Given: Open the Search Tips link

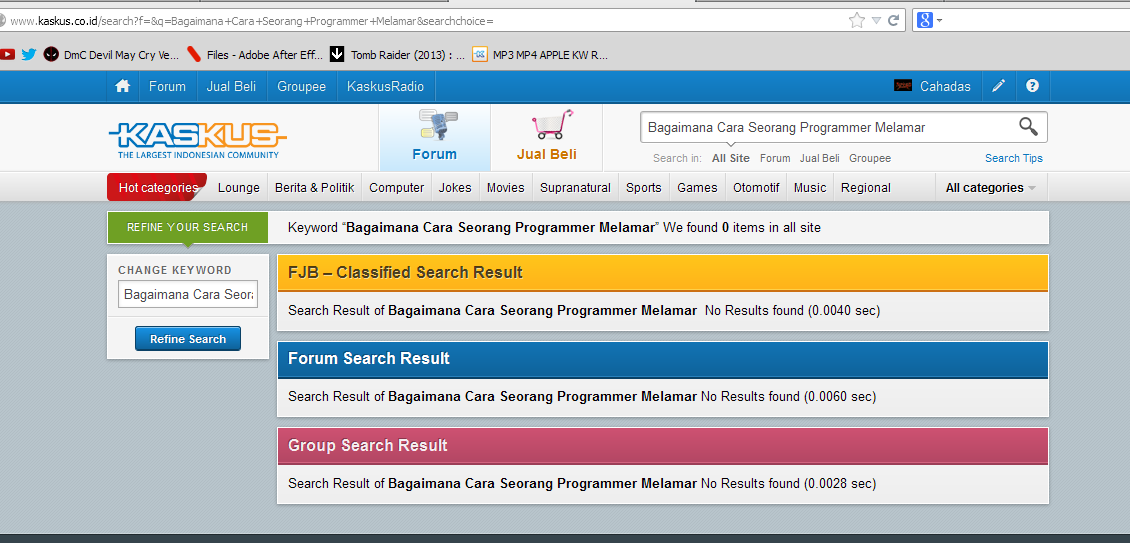Looking at the screenshot, I should 1013,158.
